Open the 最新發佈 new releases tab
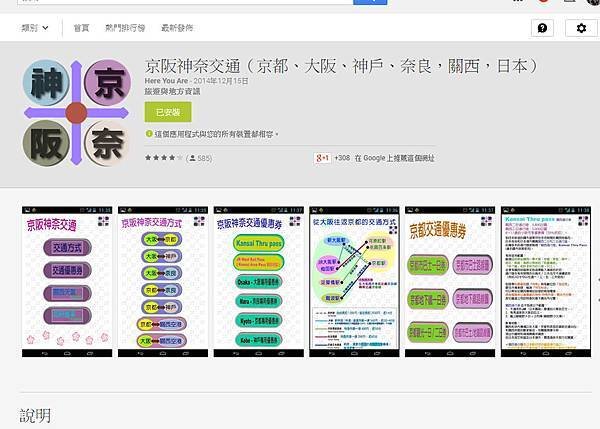 coord(177,28)
